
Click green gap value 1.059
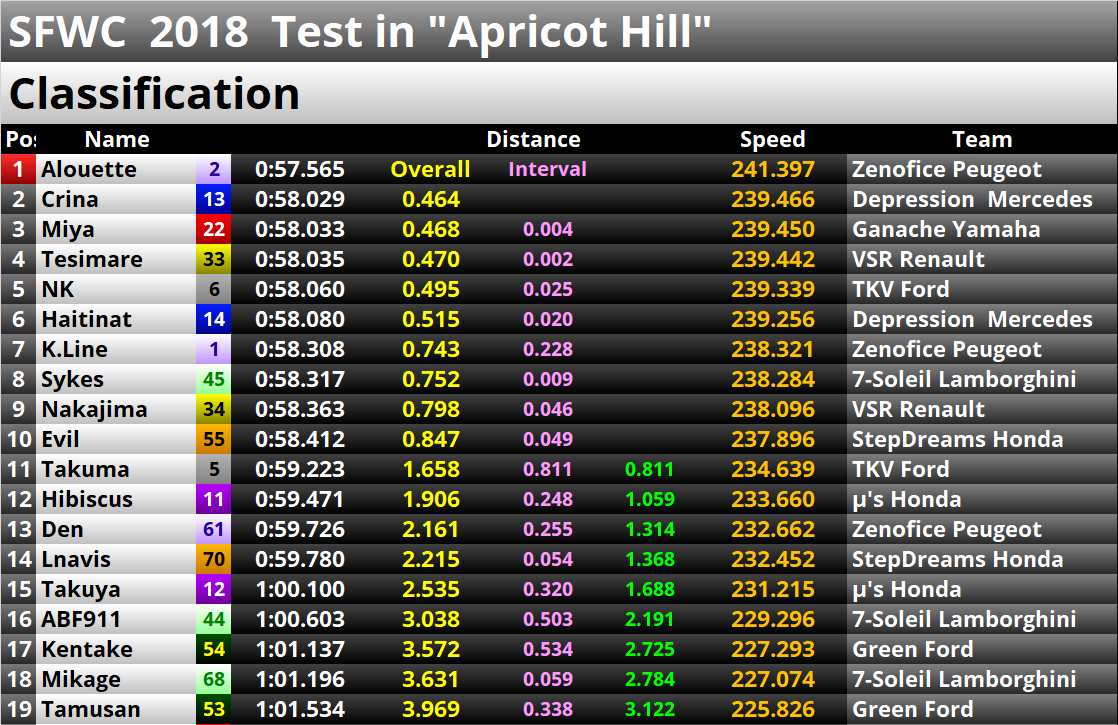click(x=650, y=499)
